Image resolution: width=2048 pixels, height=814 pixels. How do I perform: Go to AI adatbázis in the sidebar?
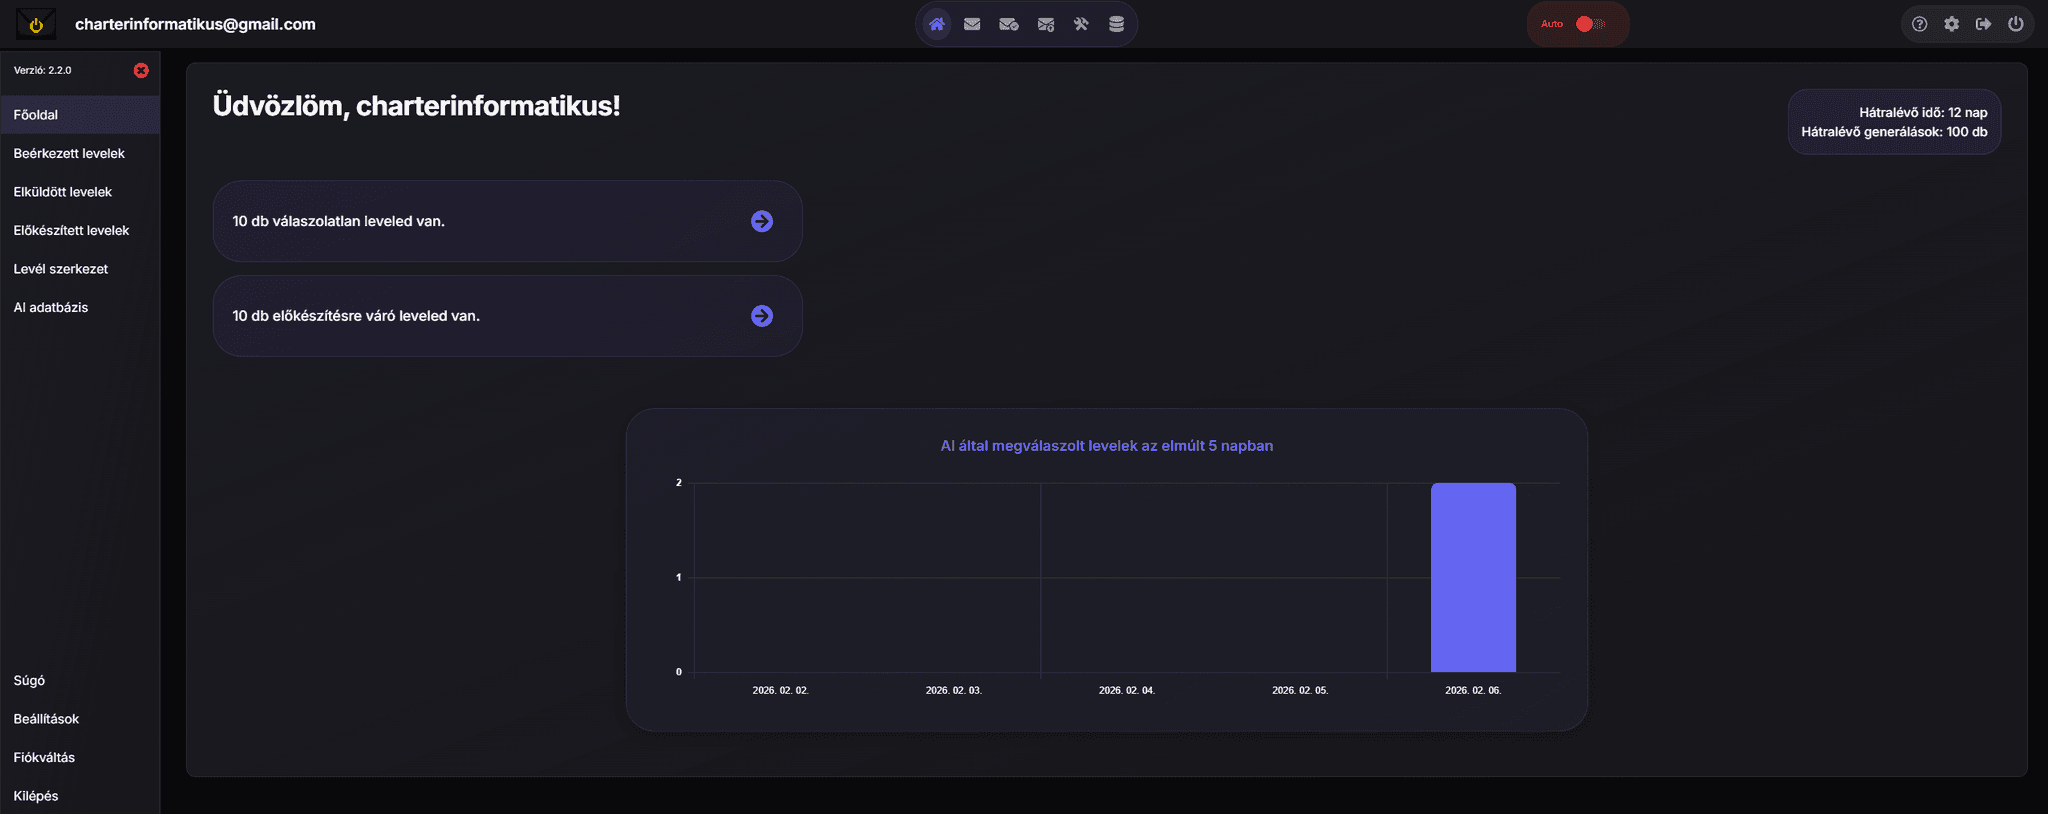click(x=51, y=307)
